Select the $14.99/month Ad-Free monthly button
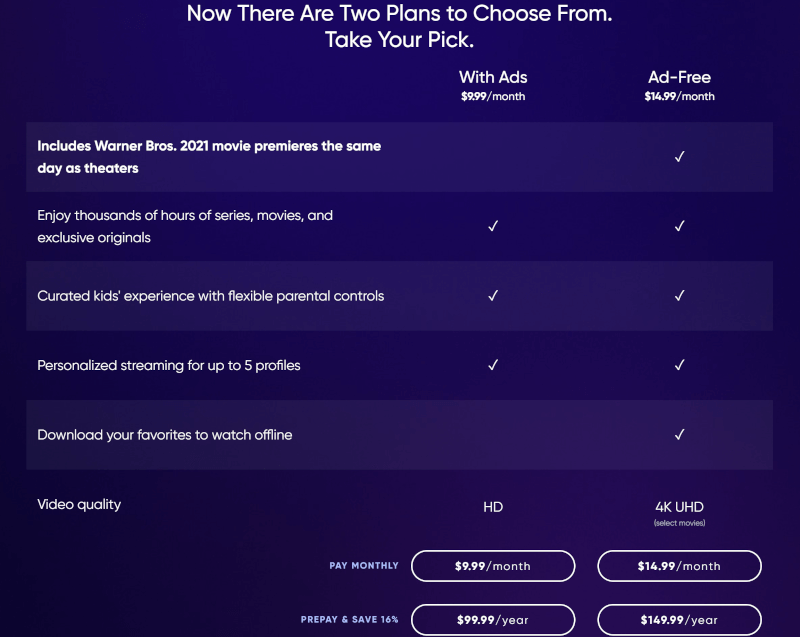This screenshot has width=800, height=637. pos(679,566)
